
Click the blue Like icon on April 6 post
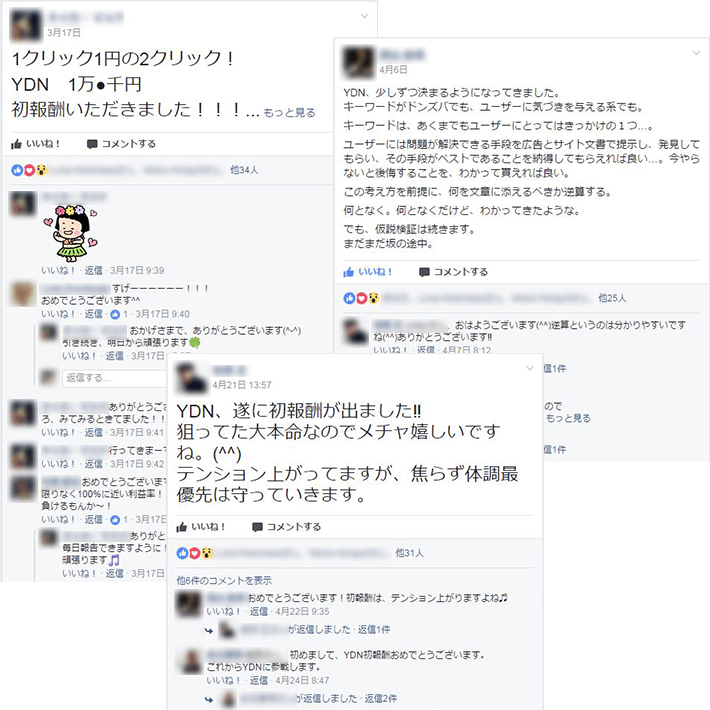click(349, 272)
